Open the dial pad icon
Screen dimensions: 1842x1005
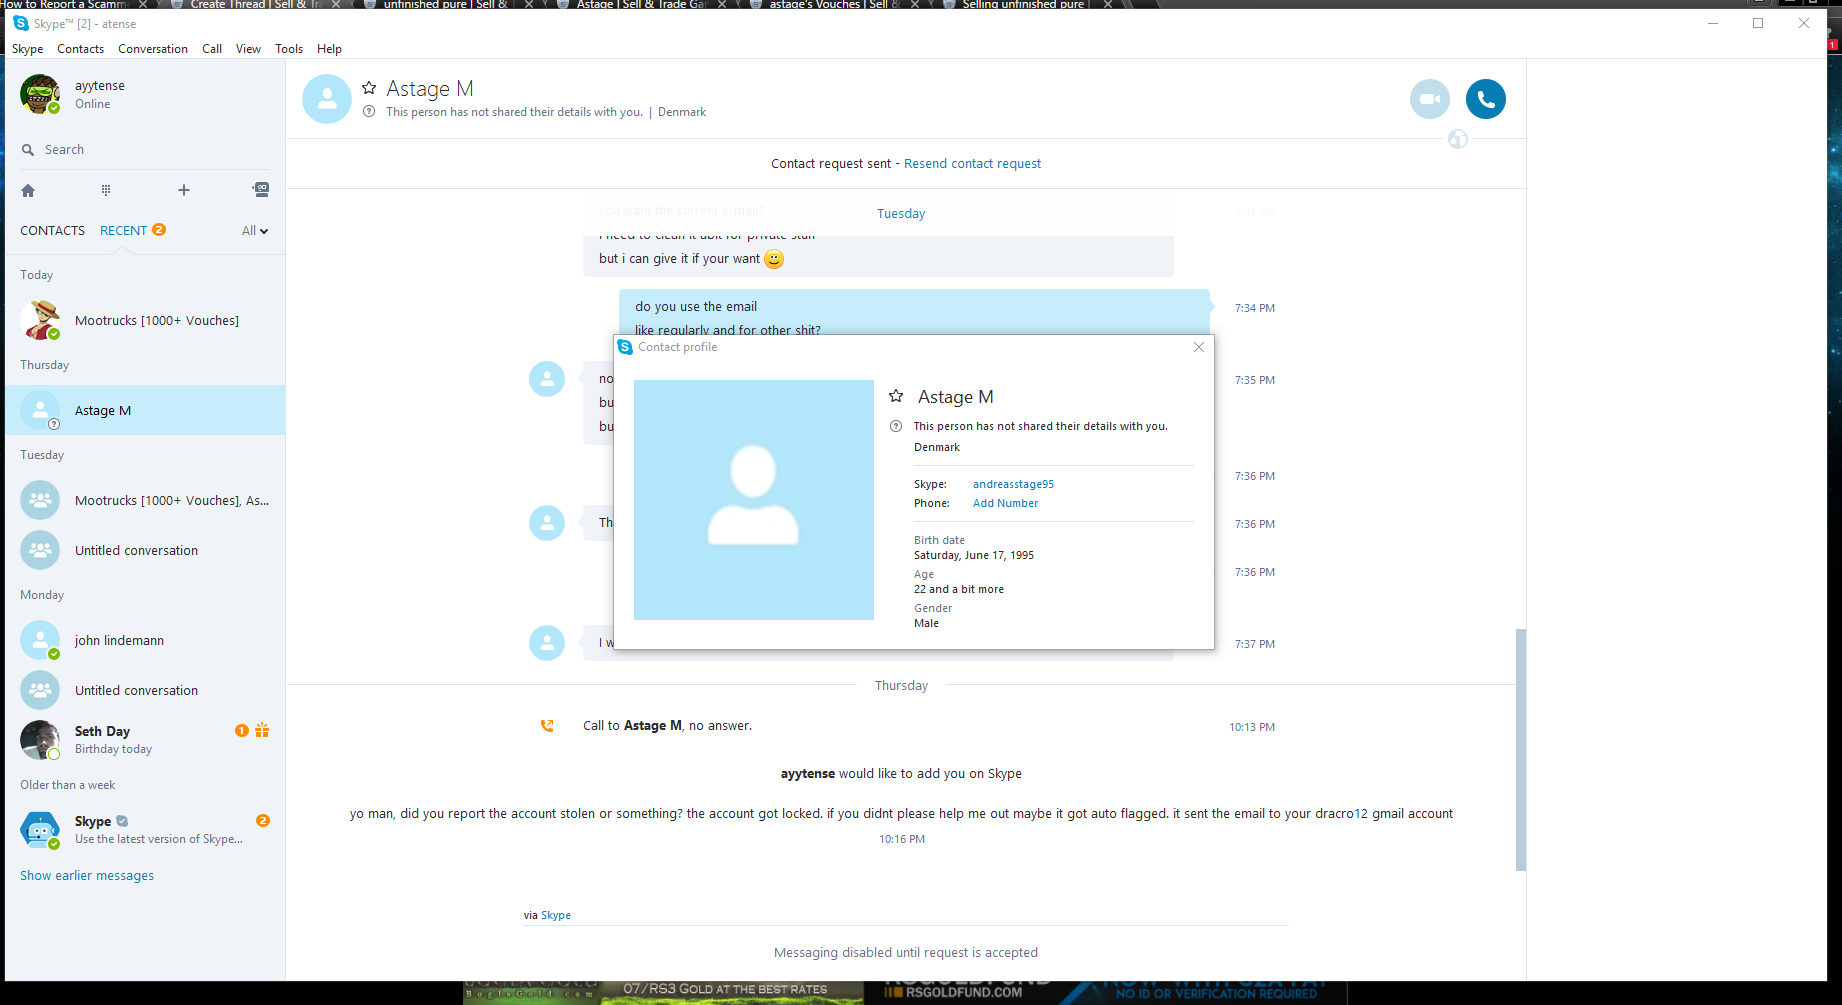tap(106, 190)
